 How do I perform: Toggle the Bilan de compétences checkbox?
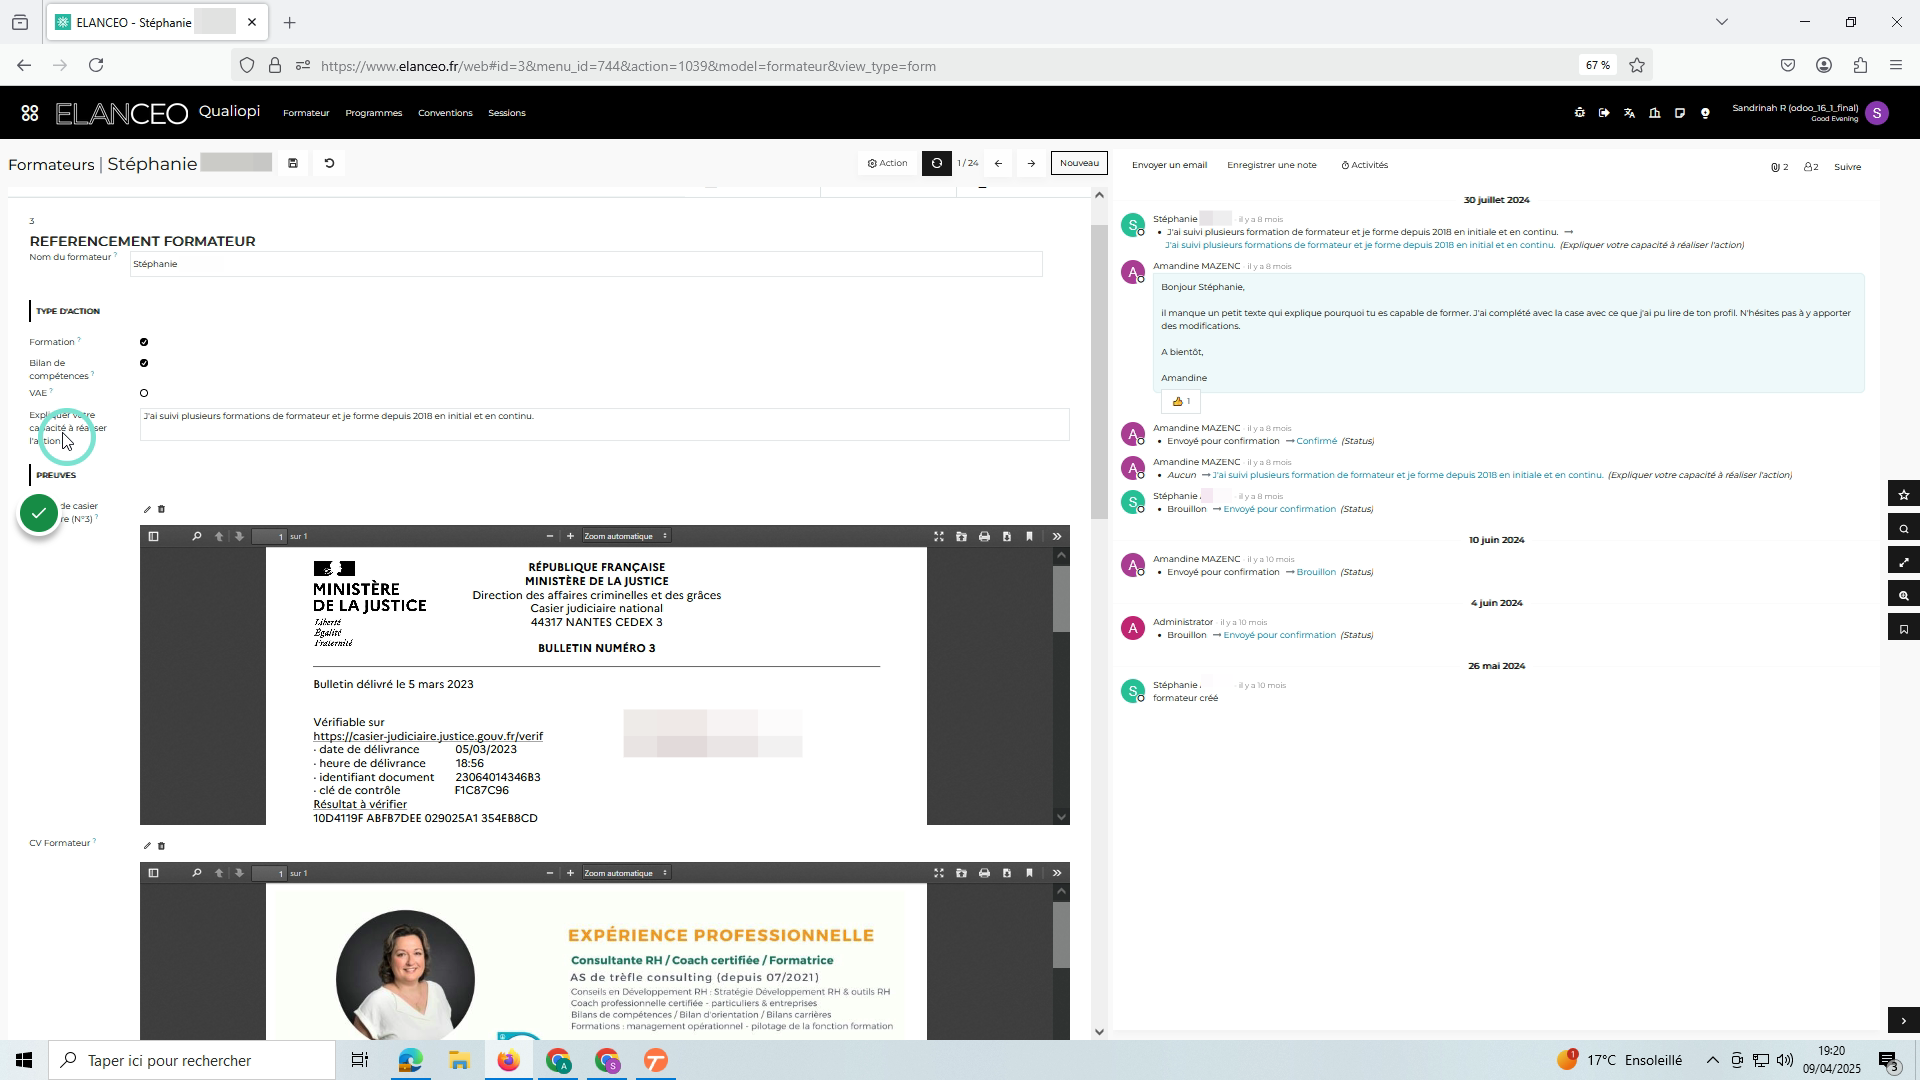pos(144,363)
